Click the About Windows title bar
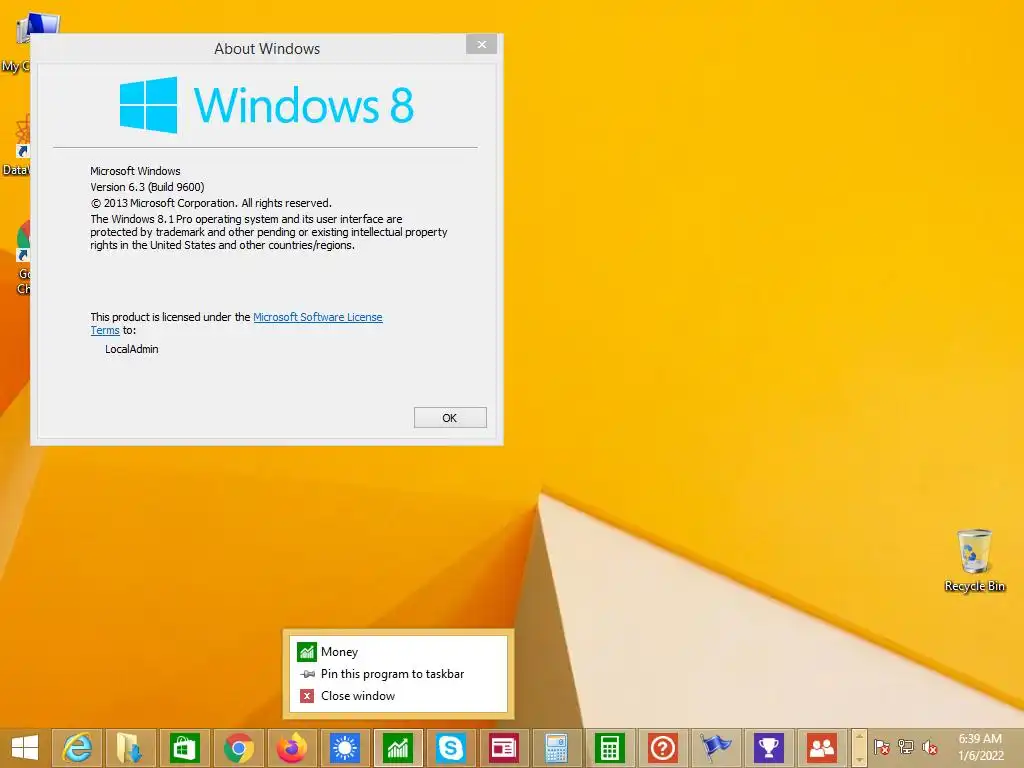Screen dimensions: 1024x768 point(266,49)
